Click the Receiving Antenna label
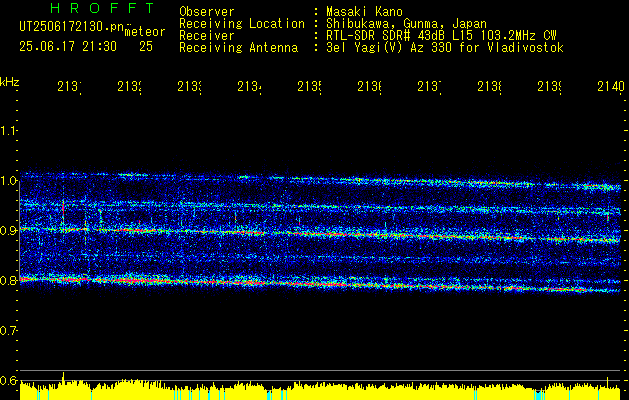 (239, 48)
